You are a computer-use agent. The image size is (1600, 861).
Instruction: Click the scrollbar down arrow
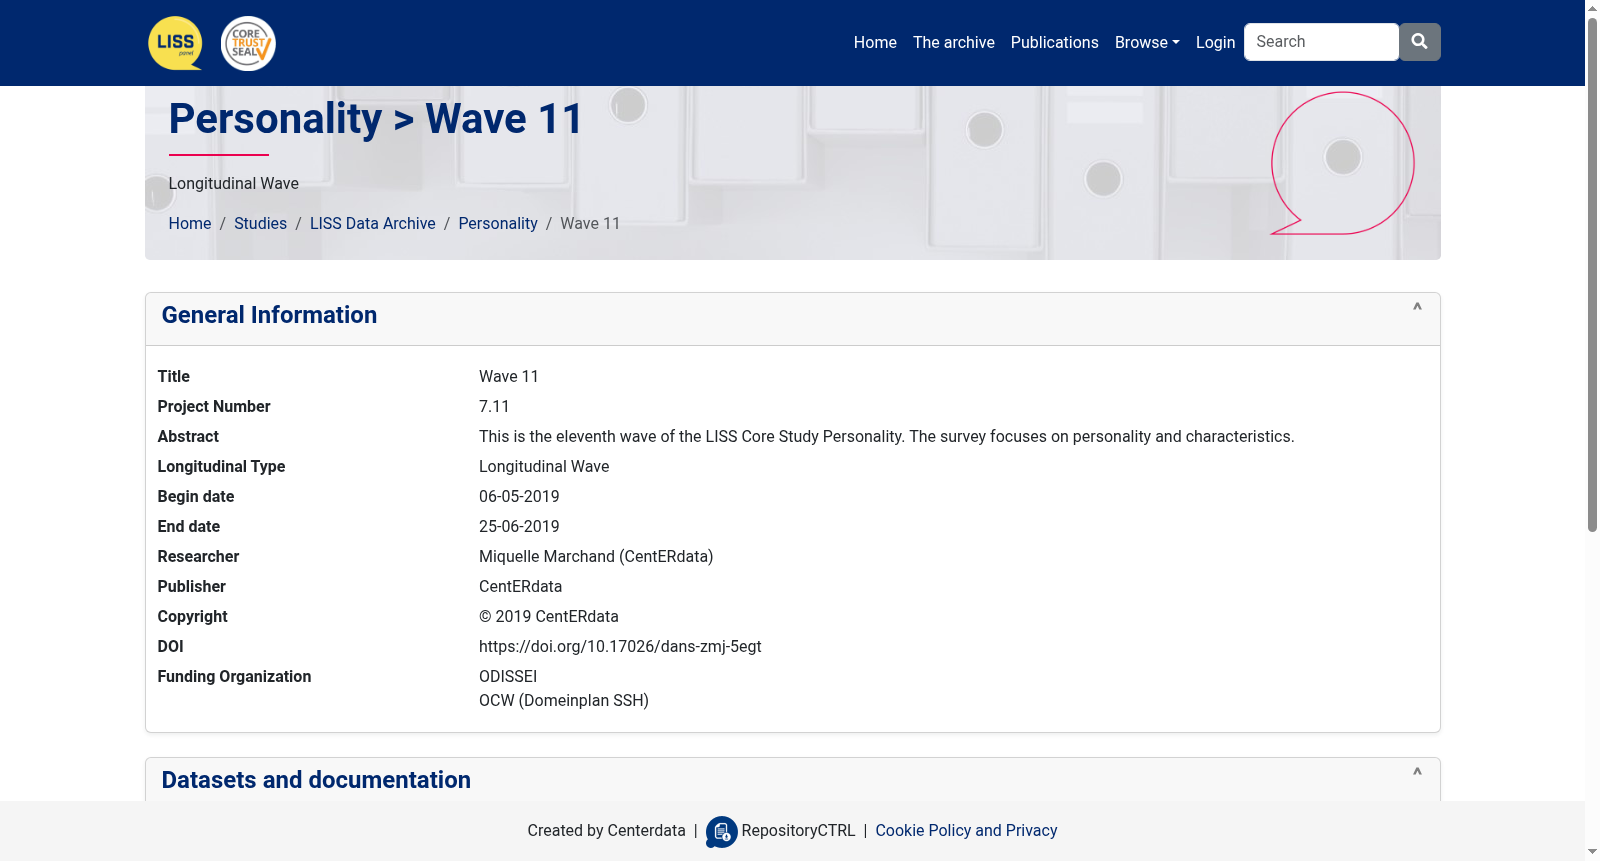(1592, 852)
